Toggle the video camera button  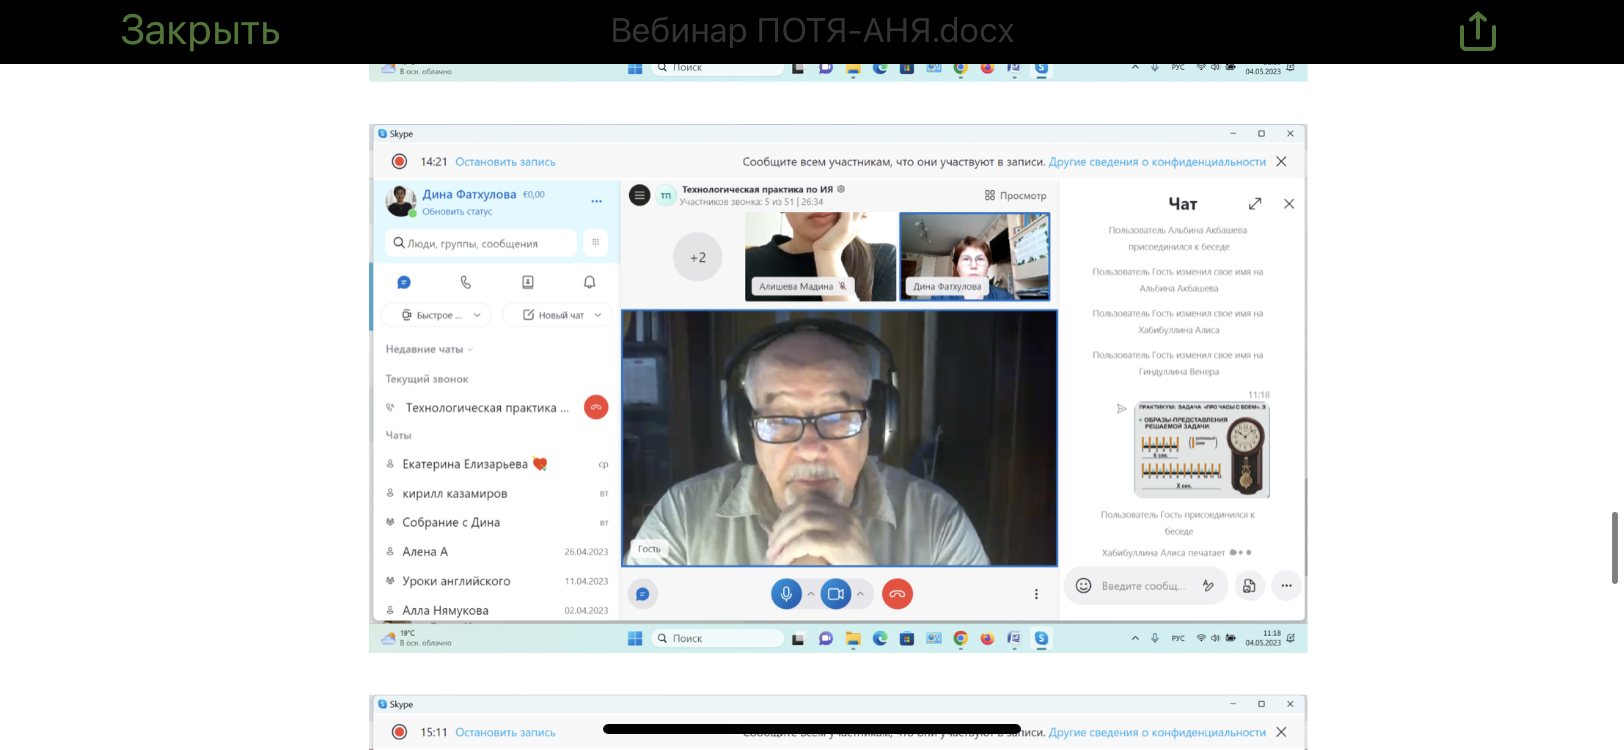(836, 594)
